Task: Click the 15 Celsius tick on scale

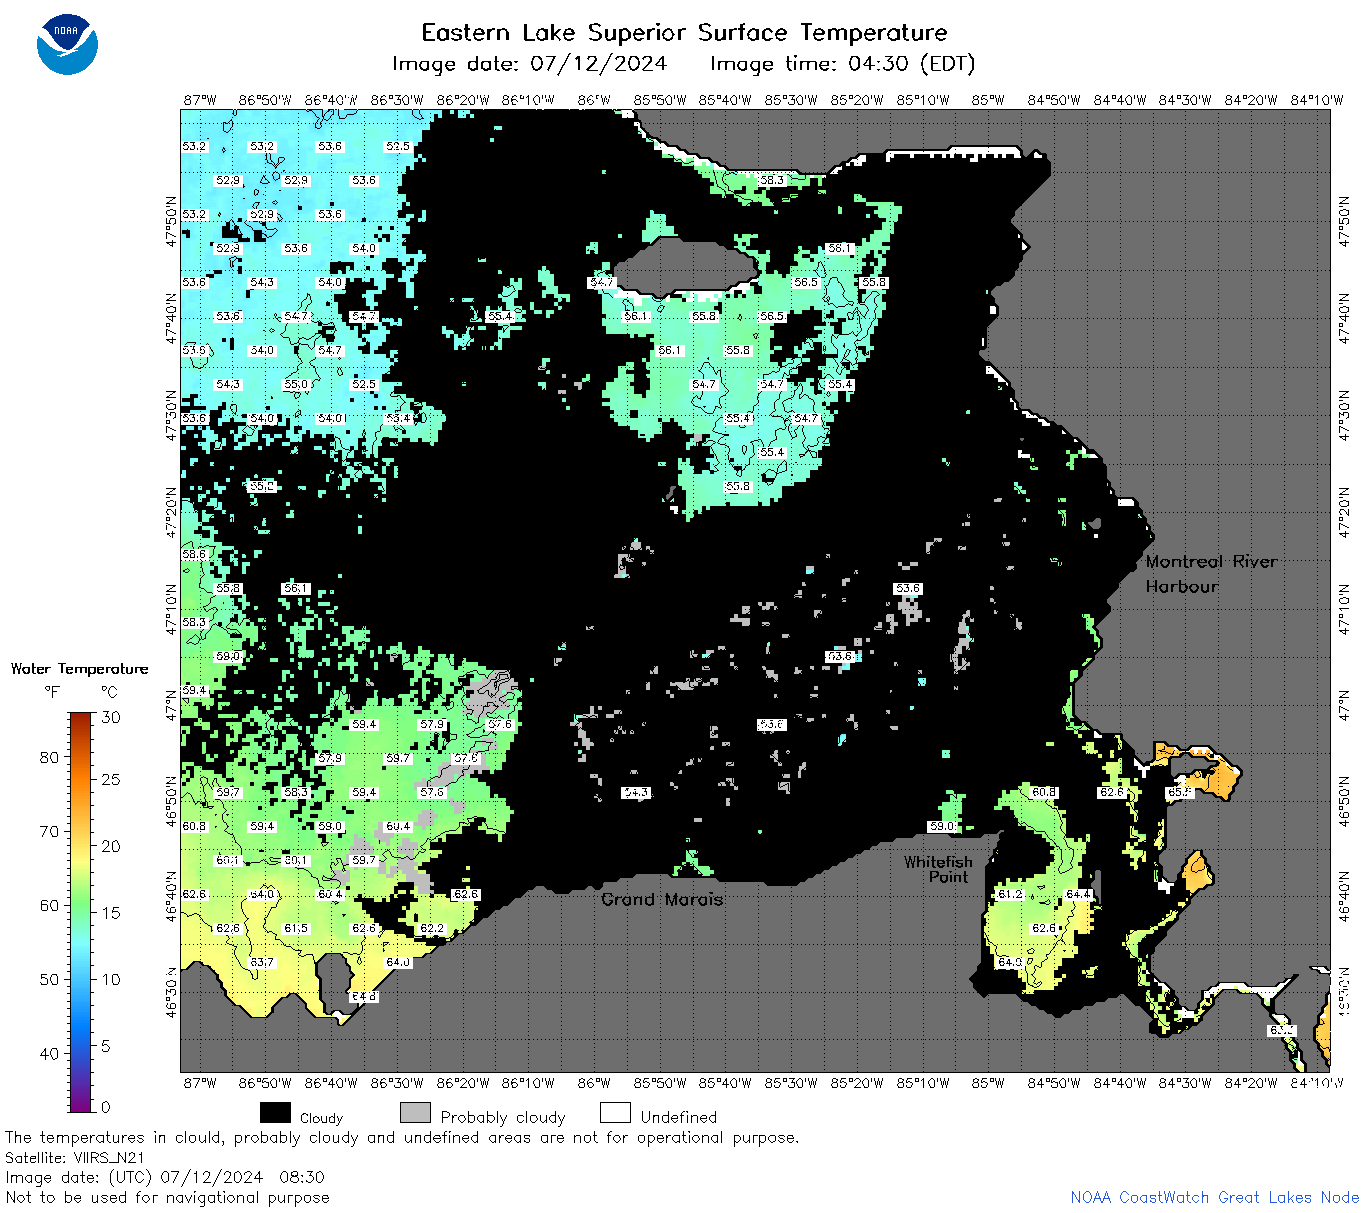Action: pyautogui.click(x=111, y=913)
